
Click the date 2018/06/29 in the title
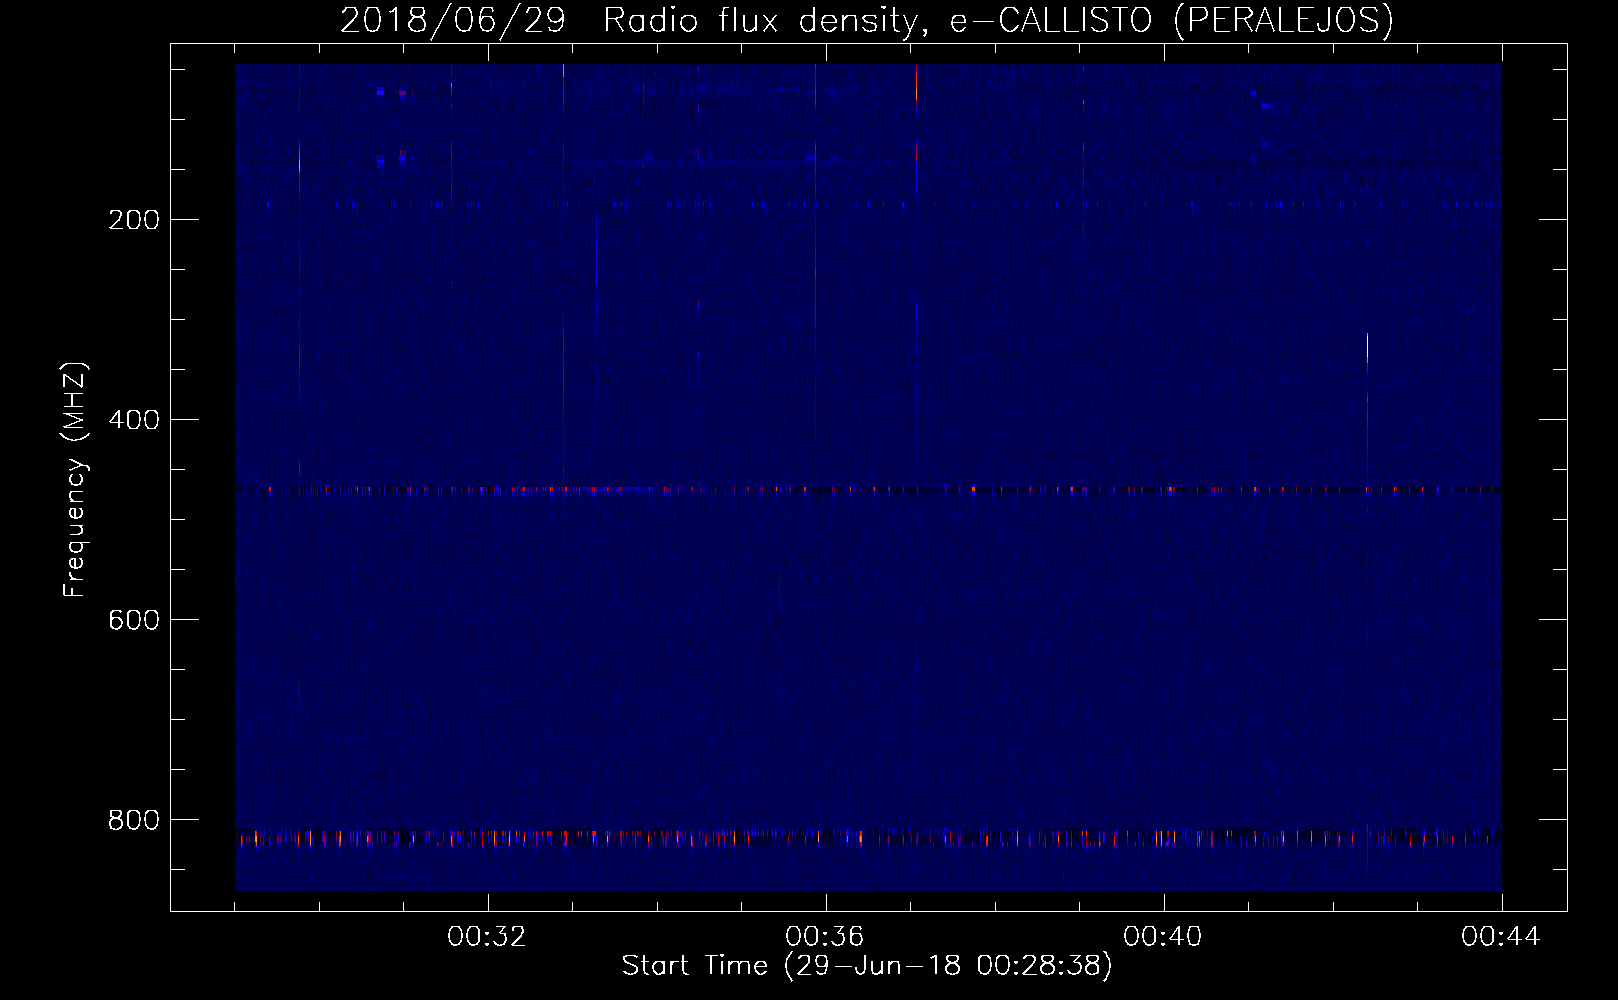coord(453,20)
